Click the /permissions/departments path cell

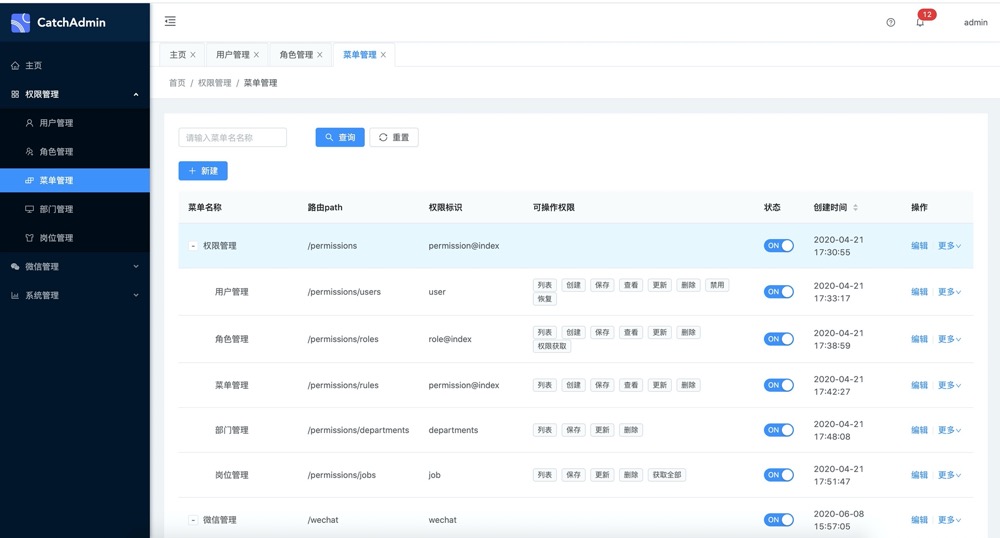click(x=358, y=430)
